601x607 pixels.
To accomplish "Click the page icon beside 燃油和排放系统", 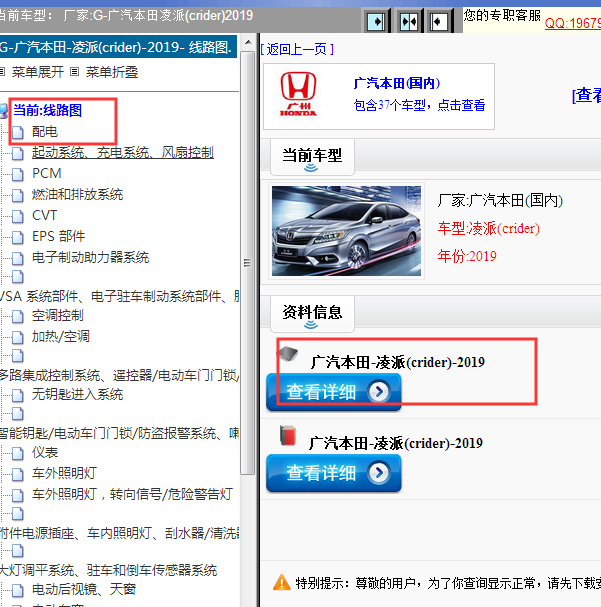I will point(17,195).
